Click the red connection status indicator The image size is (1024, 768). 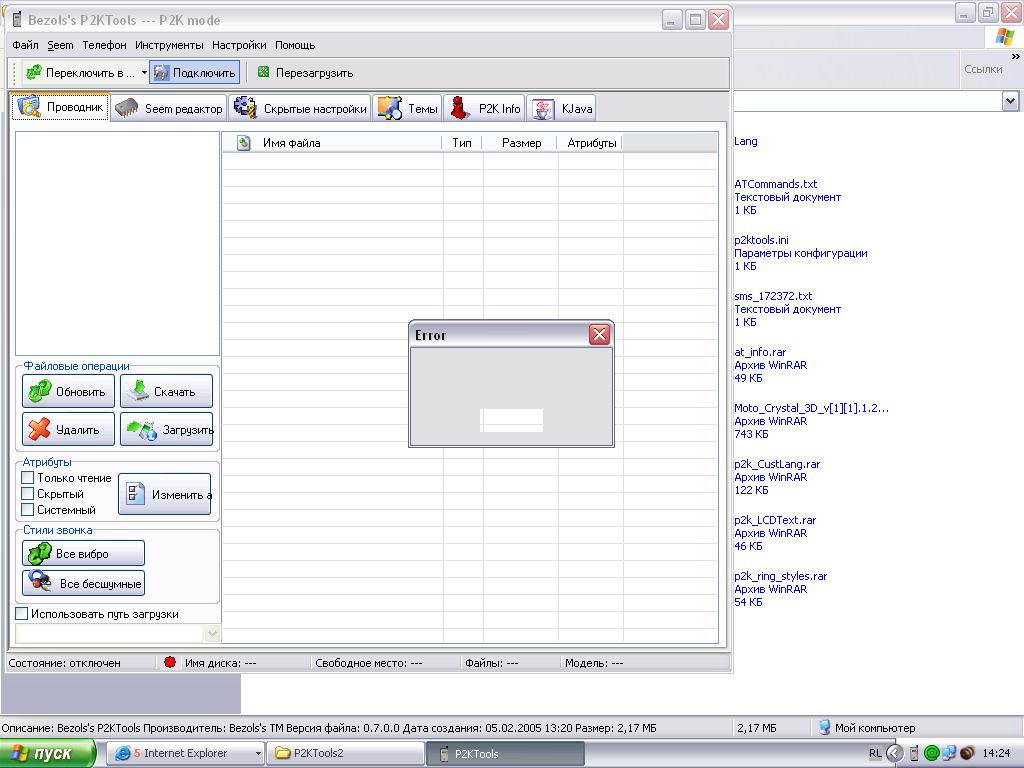[x=170, y=662]
